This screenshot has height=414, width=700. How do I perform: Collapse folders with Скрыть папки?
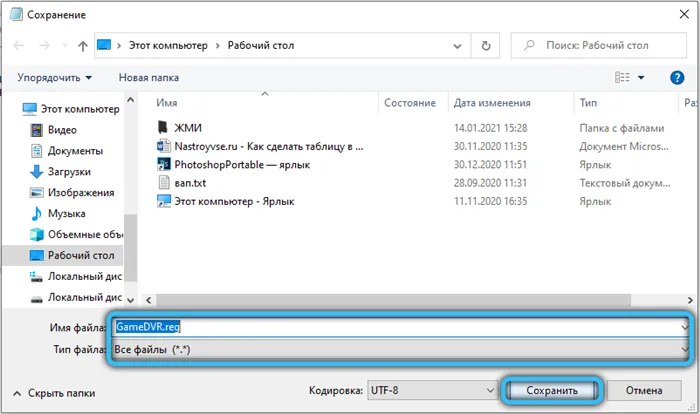(x=54, y=394)
